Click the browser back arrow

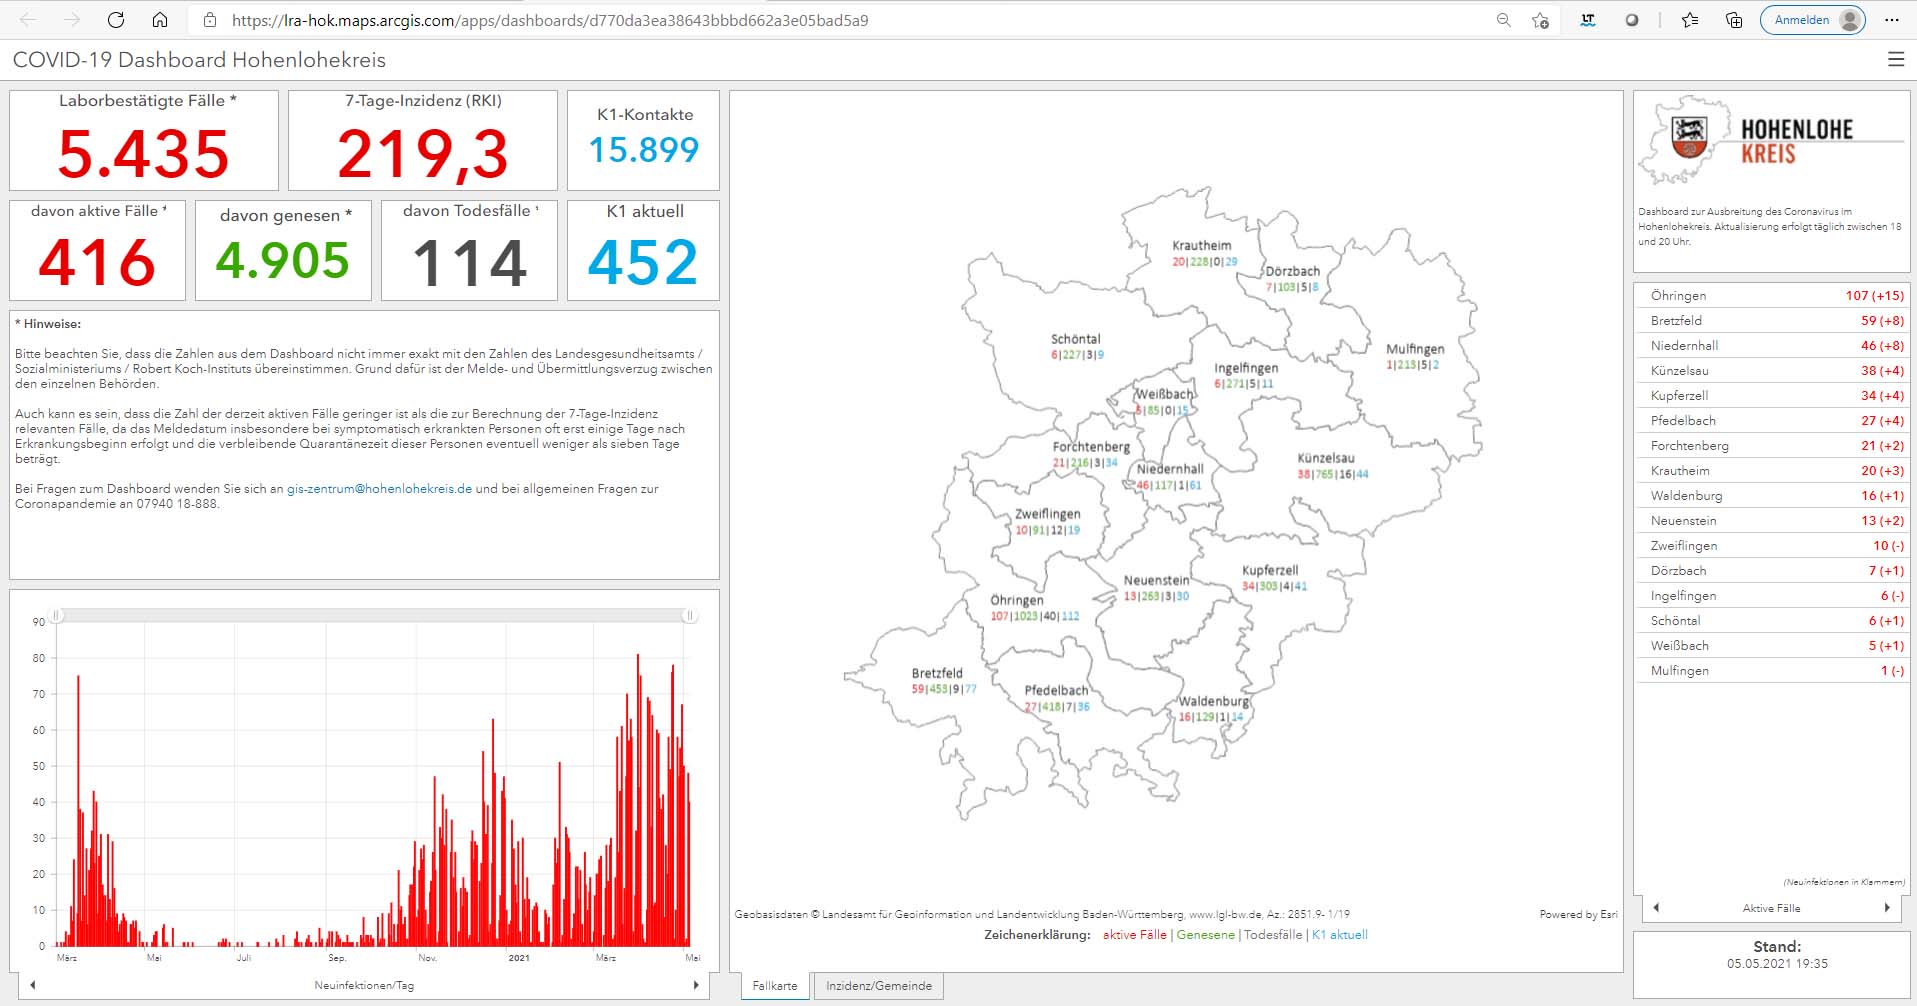coord(28,20)
